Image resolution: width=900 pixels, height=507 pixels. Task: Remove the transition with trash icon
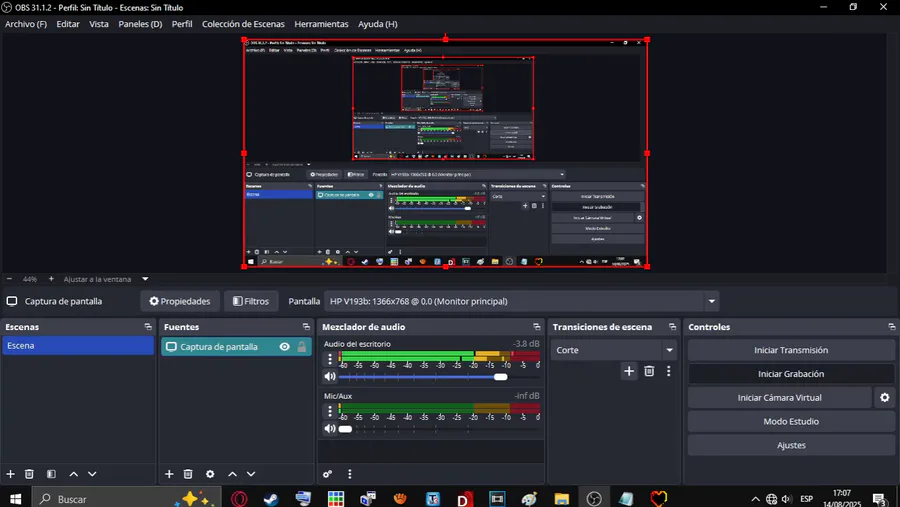pos(649,371)
